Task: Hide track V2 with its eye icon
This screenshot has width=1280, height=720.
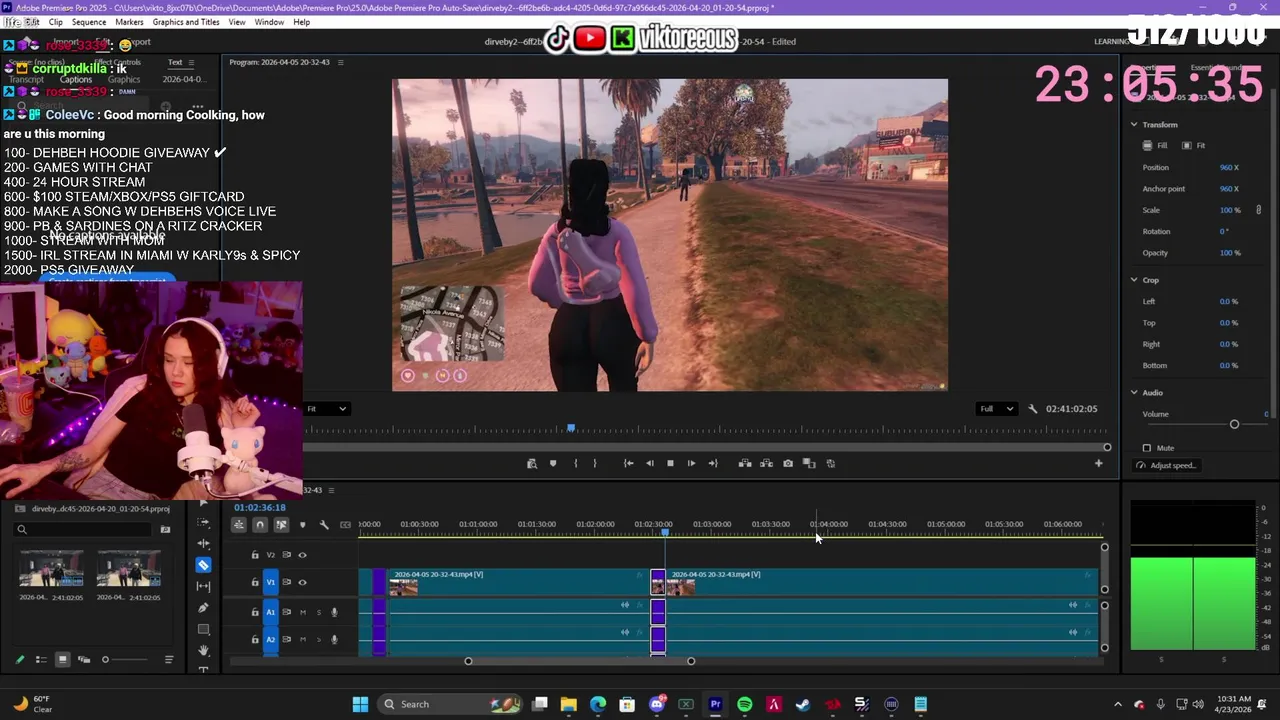Action: pos(302,555)
